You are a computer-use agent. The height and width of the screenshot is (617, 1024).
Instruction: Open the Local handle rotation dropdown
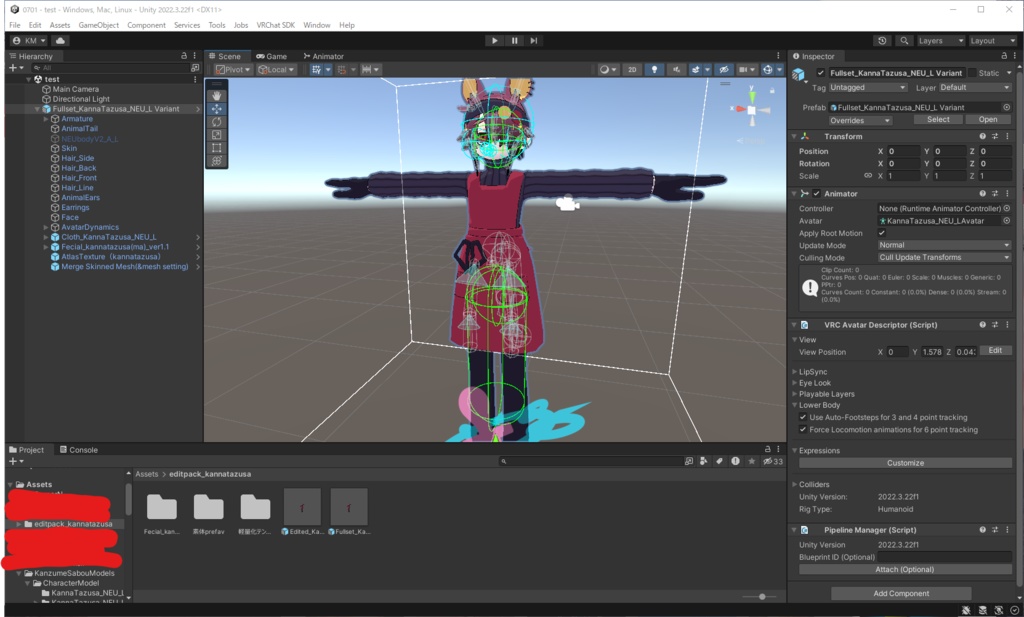(x=276, y=69)
